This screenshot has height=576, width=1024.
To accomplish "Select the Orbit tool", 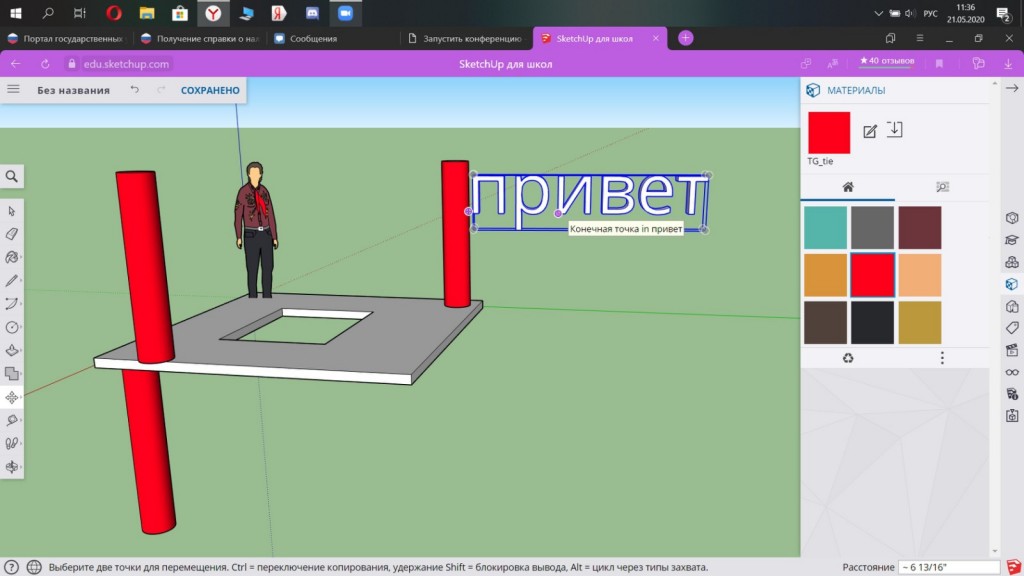I will 12,467.
